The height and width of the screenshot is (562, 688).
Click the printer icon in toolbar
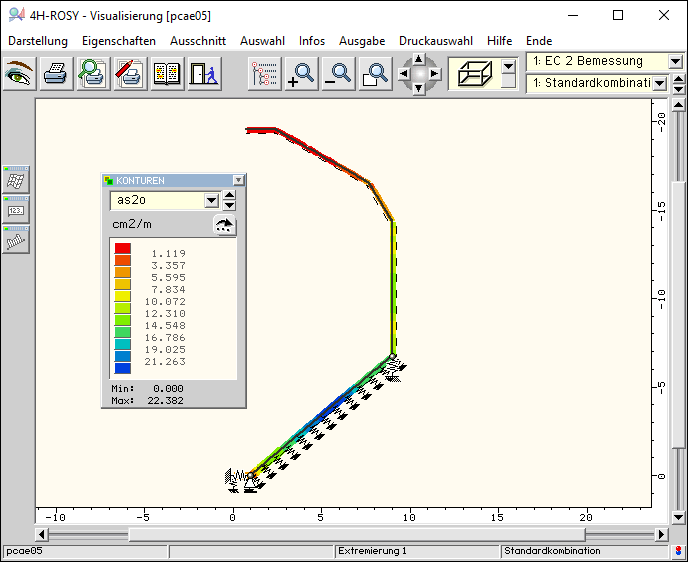(56, 74)
